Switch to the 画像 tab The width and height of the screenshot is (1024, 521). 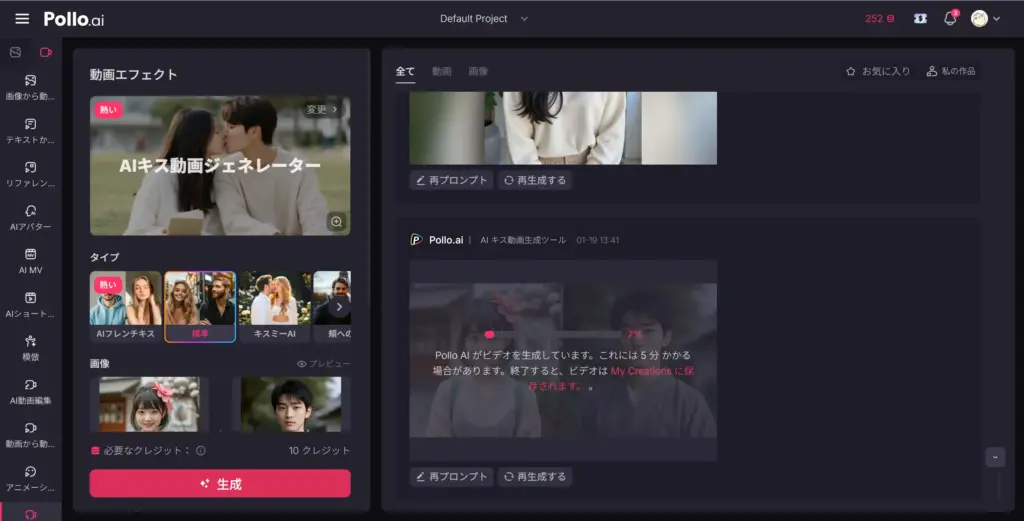point(478,72)
